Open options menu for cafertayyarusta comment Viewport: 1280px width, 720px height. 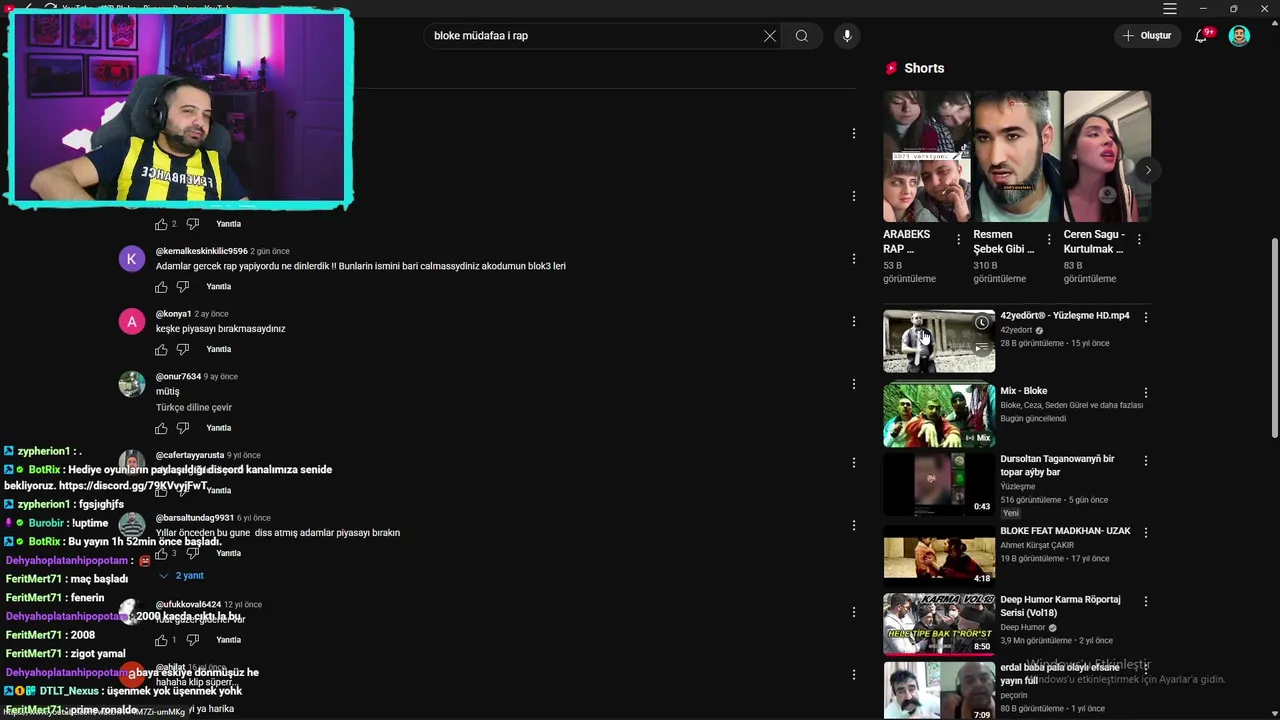pyautogui.click(x=854, y=463)
